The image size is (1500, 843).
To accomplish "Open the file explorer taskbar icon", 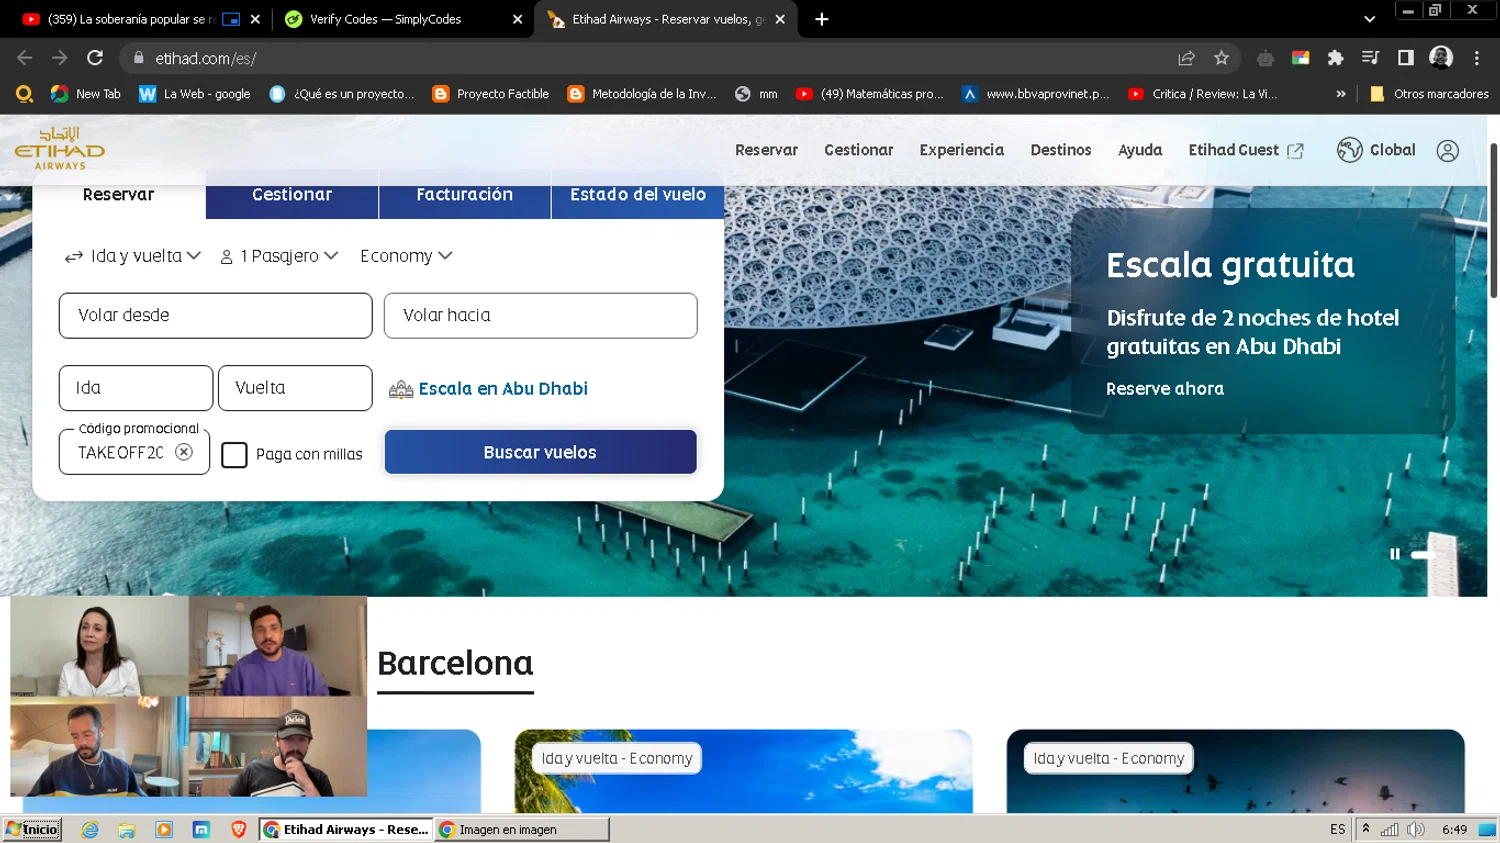I will pyautogui.click(x=127, y=829).
